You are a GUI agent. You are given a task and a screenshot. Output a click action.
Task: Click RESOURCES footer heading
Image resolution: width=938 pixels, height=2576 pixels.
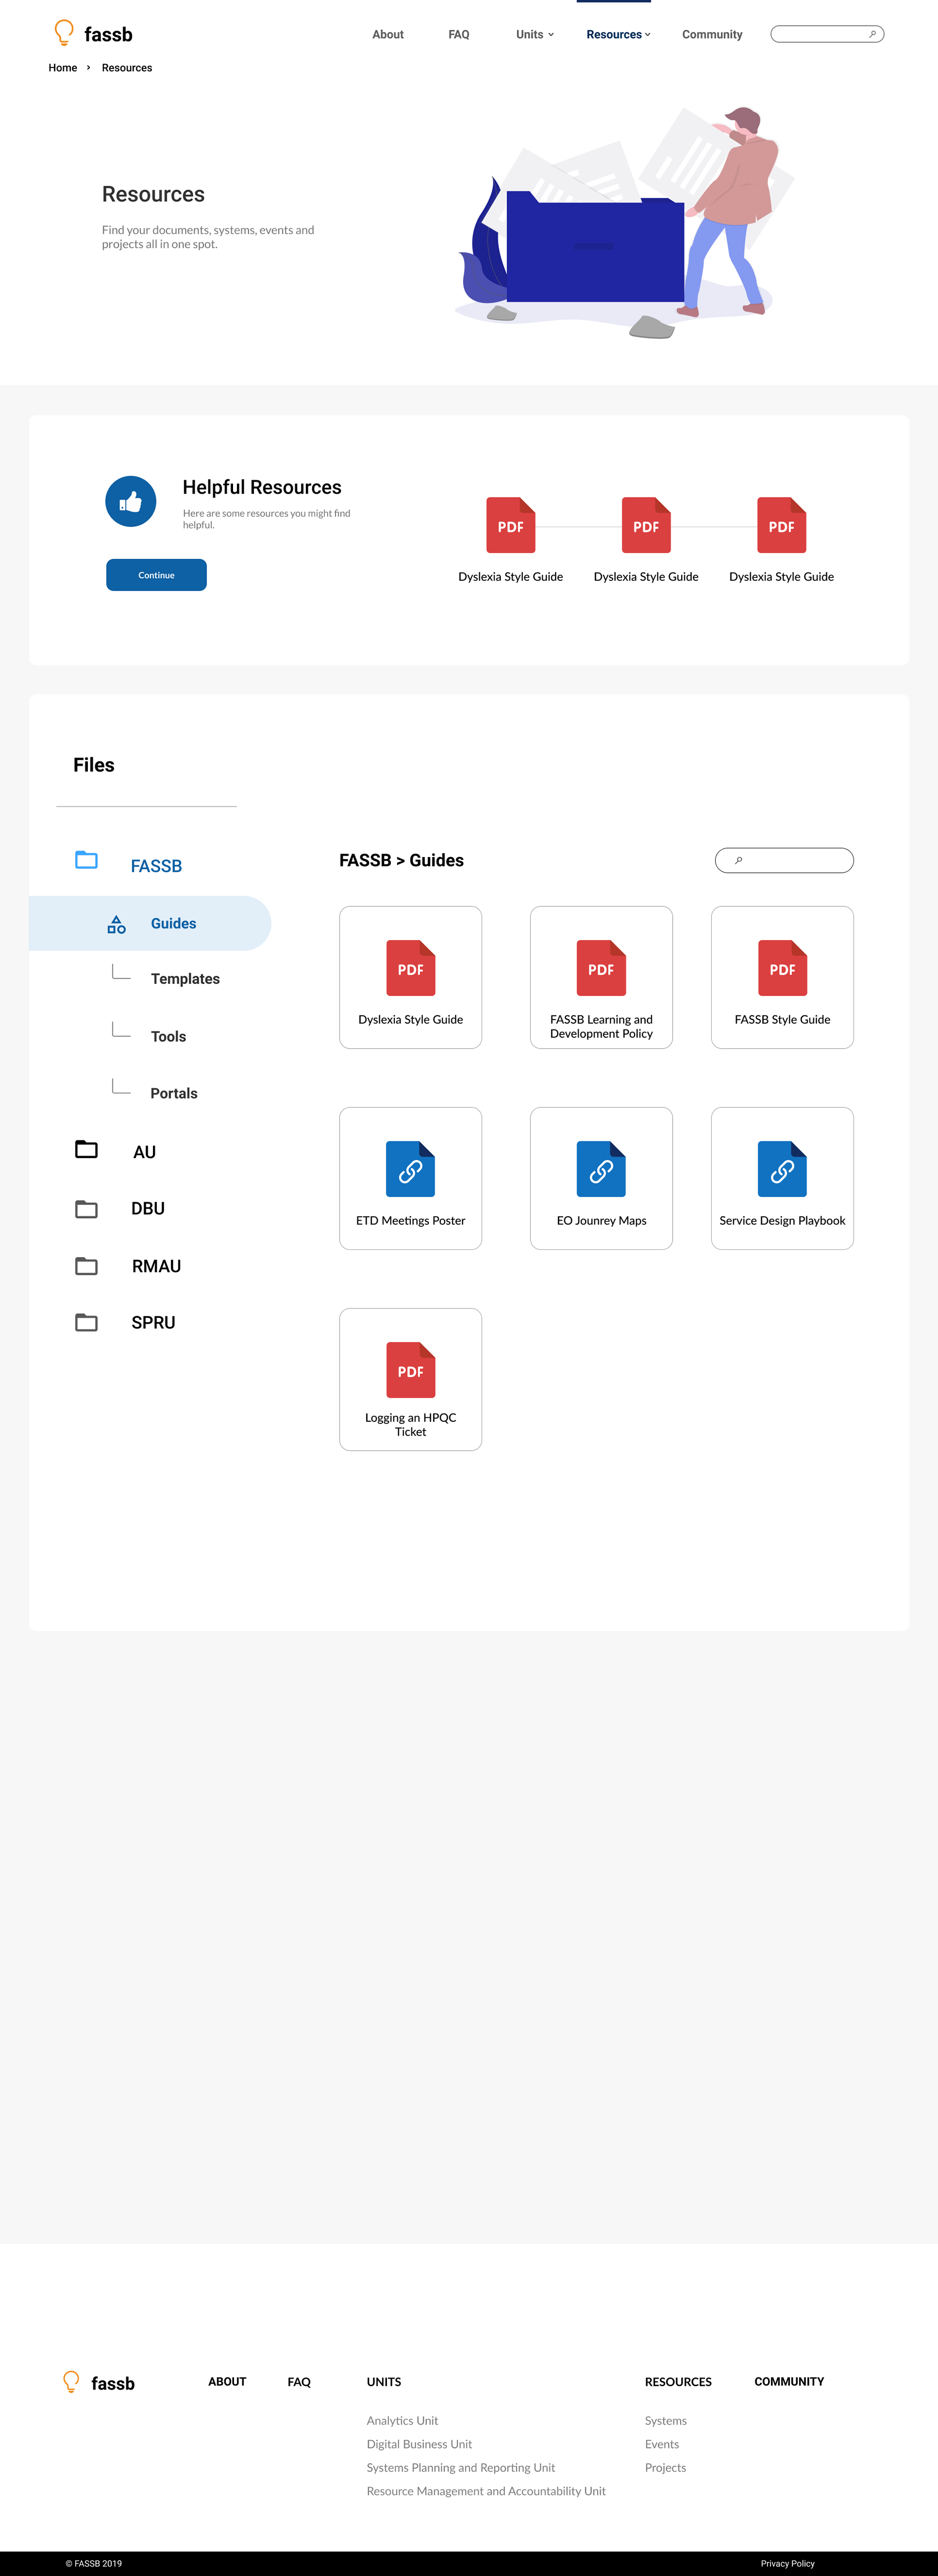(x=678, y=2382)
